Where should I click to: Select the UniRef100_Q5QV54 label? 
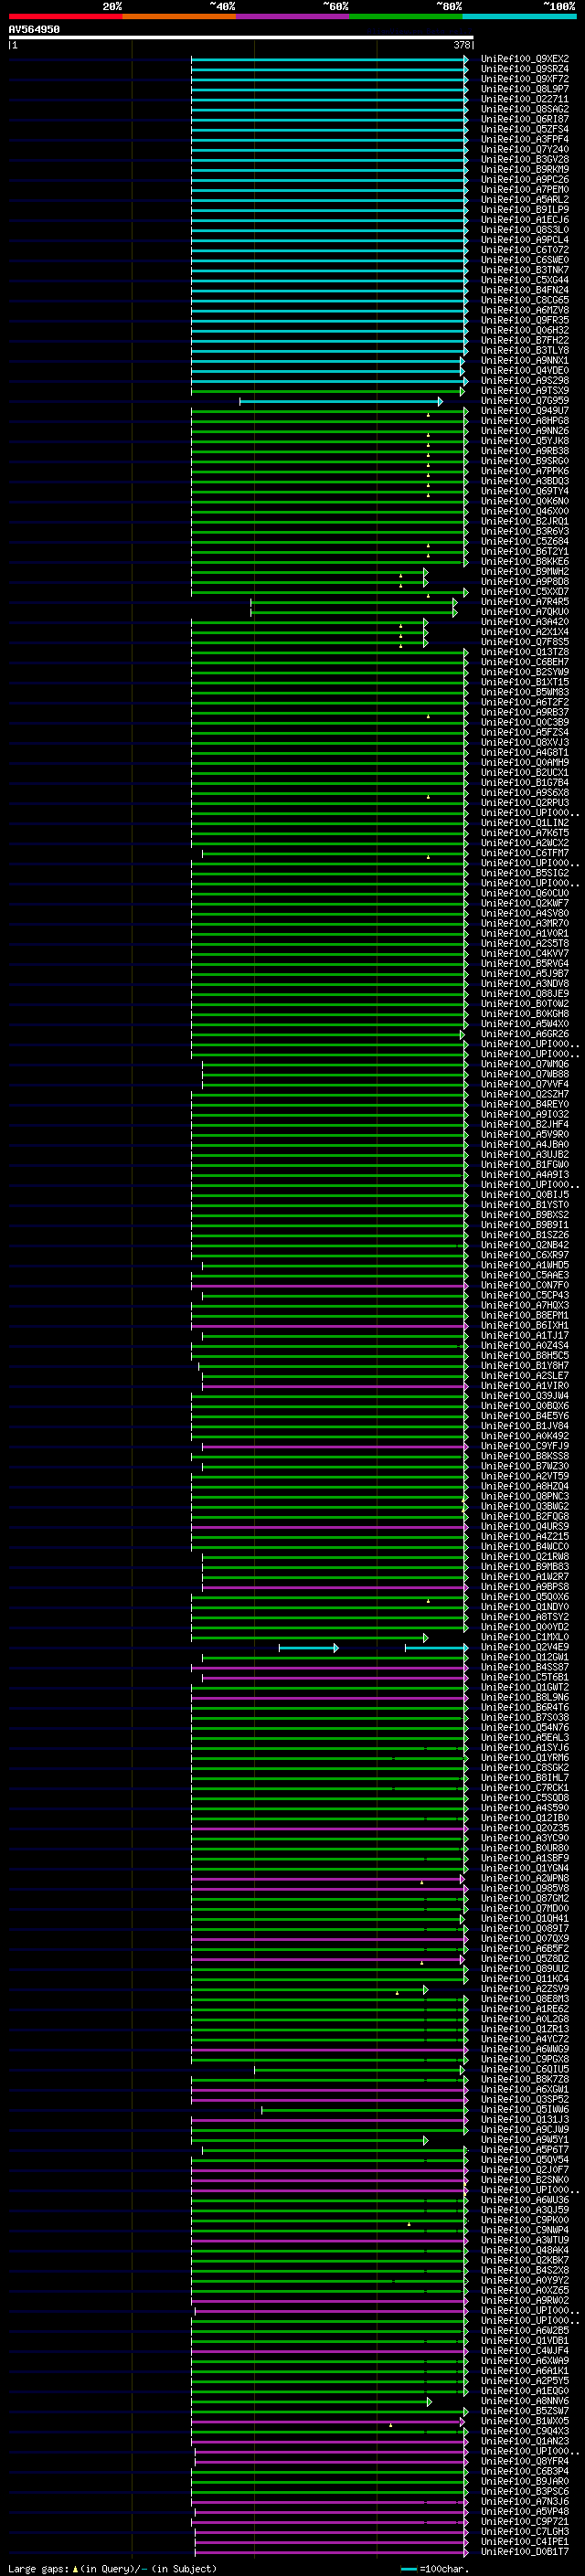(x=525, y=2160)
